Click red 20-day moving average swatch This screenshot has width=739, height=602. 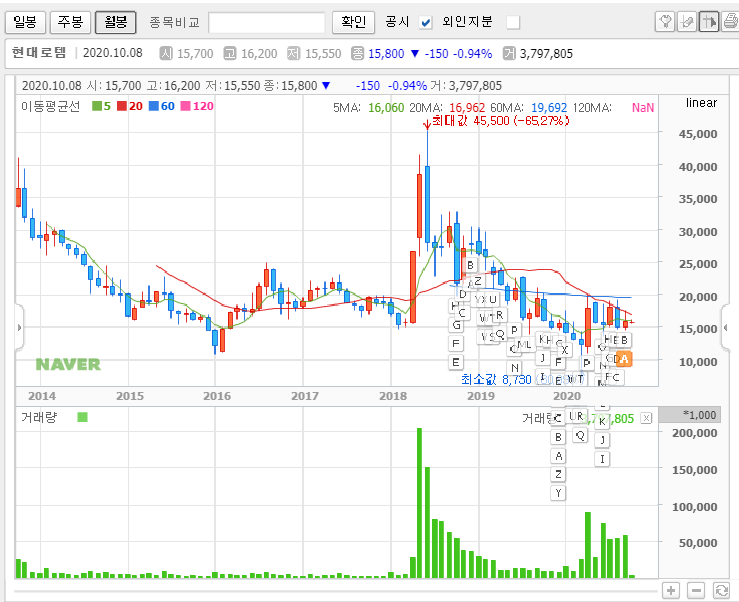coord(122,106)
